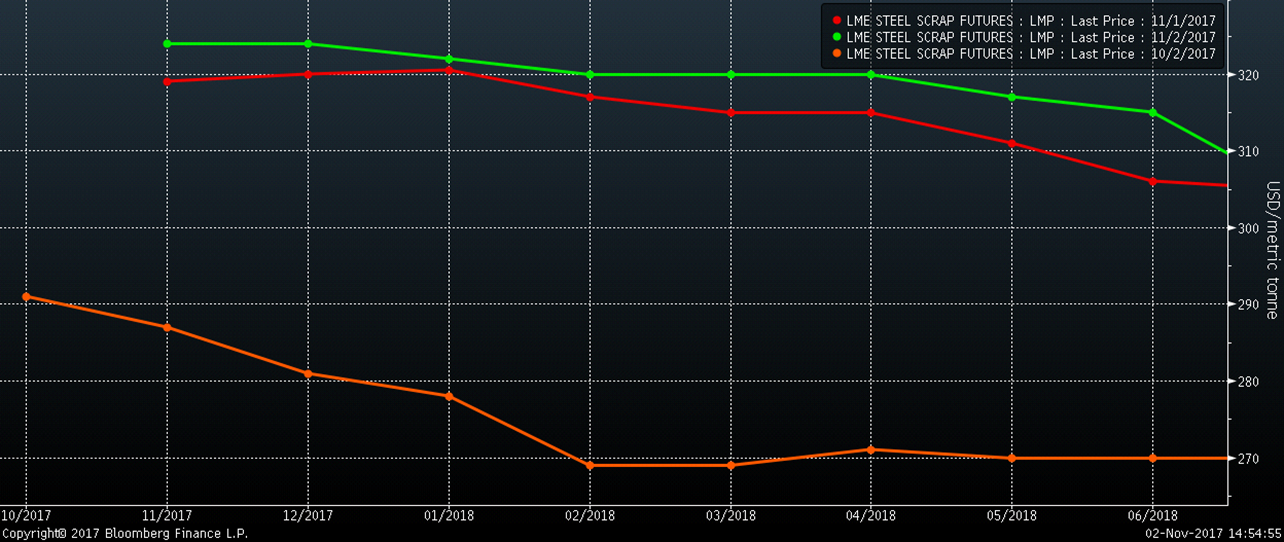This screenshot has width=1284, height=542.
Task: Pick the orange data point at 01/2018
Action: coord(448,396)
